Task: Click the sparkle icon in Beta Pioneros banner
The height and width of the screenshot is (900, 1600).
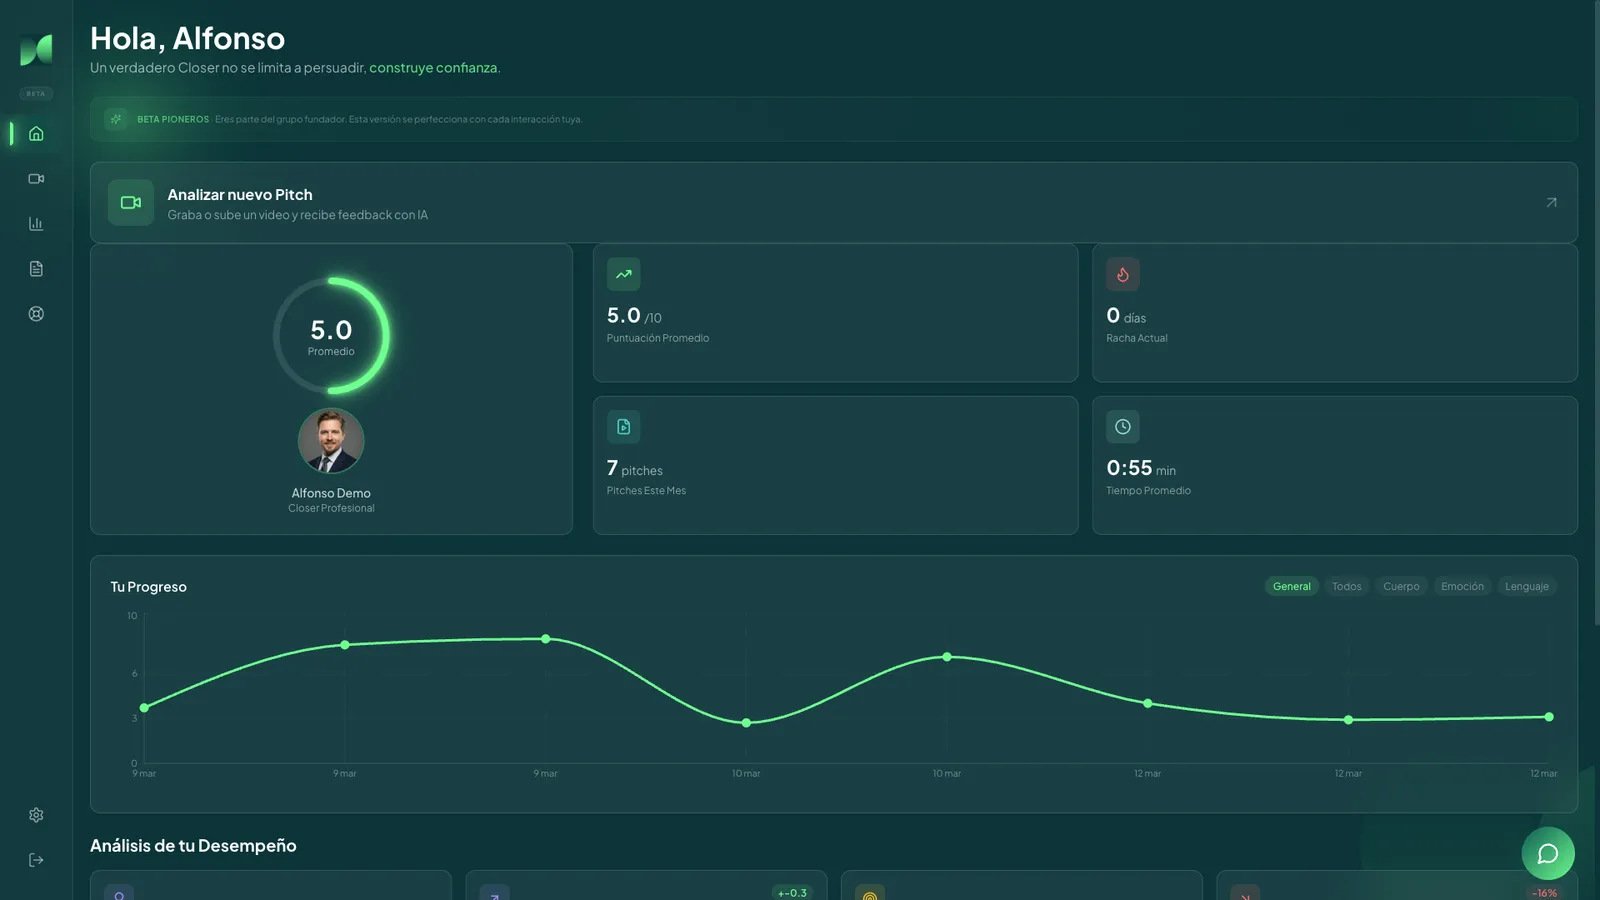Action: pyautogui.click(x=116, y=119)
